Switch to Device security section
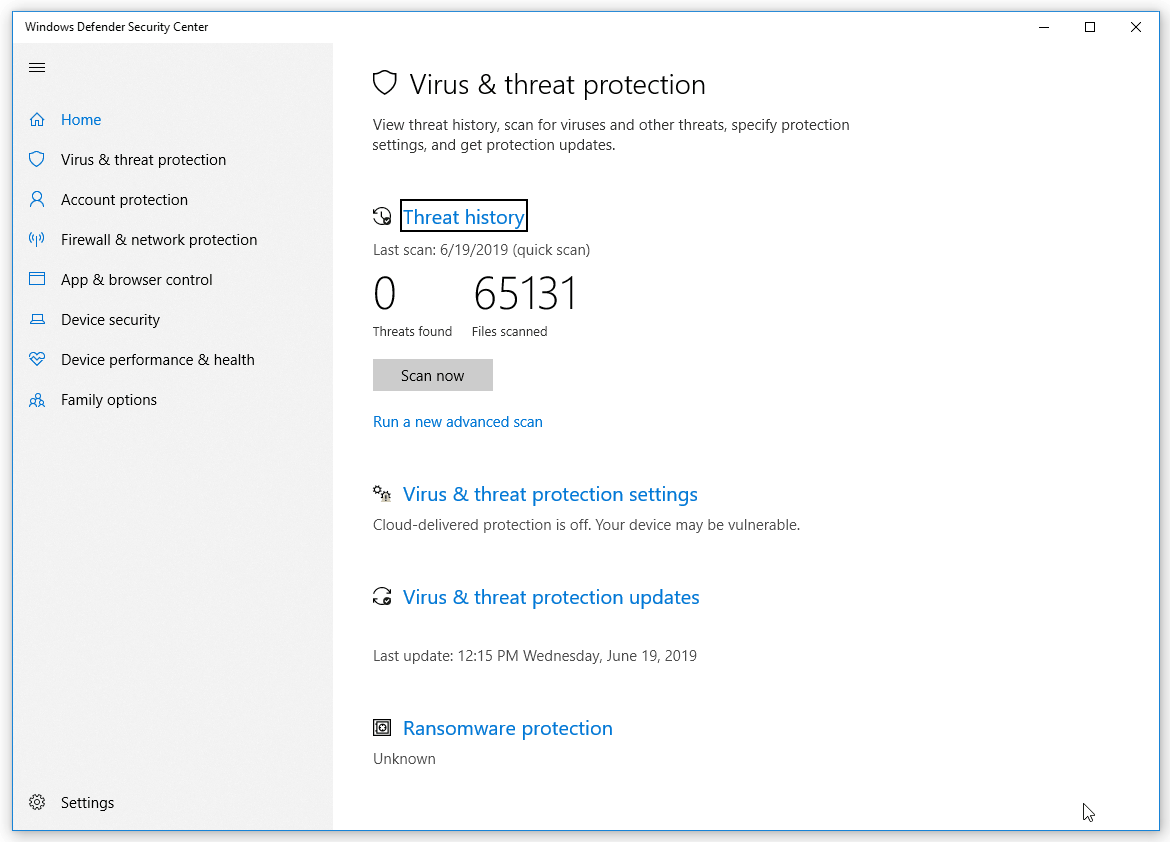1170x842 pixels. [110, 319]
